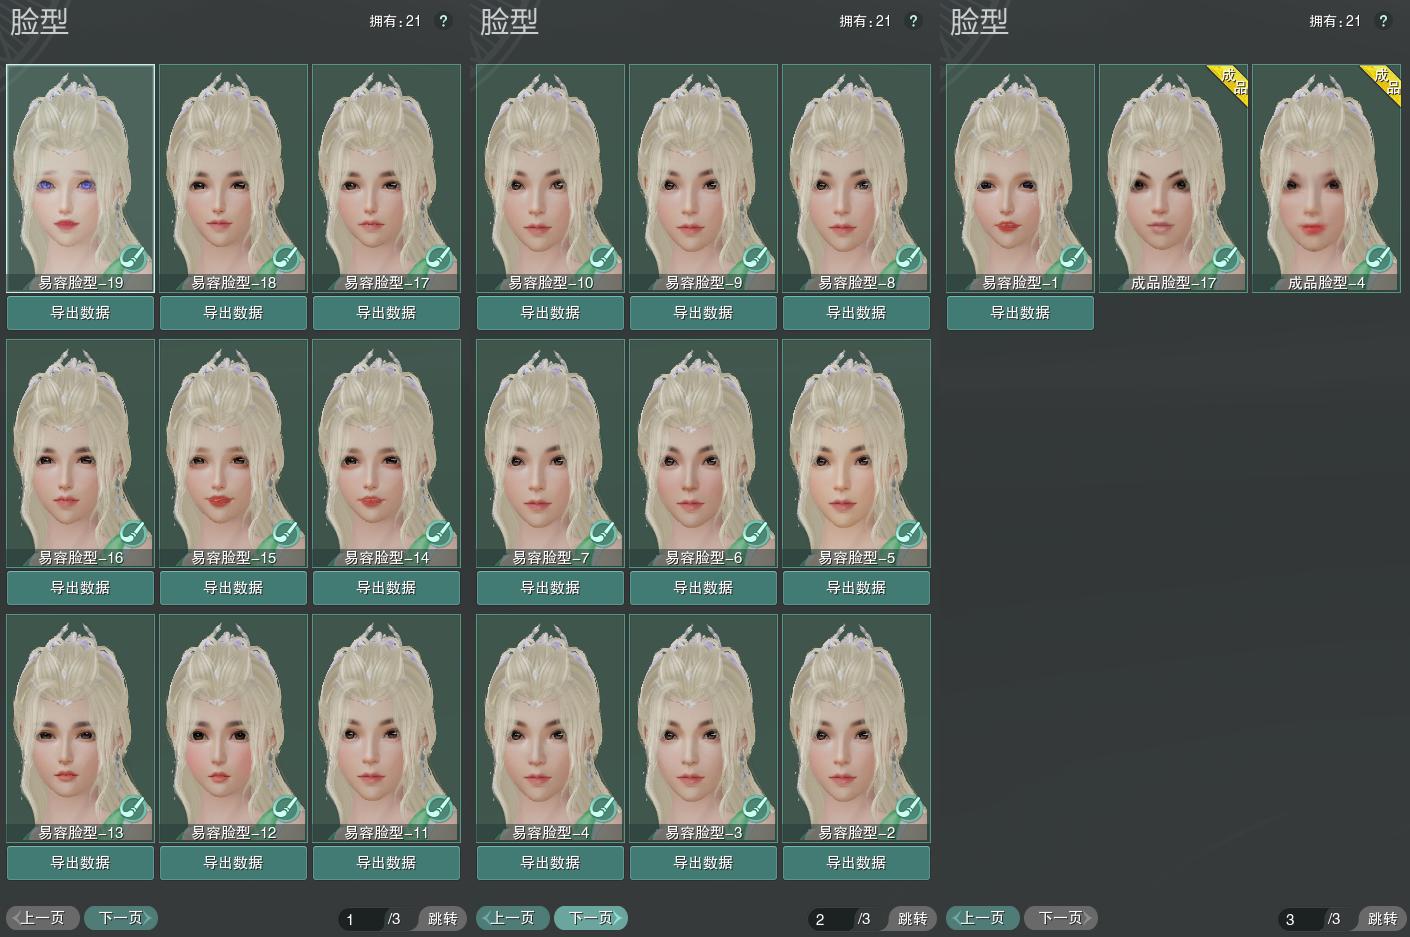Click 下一页 in the page 3 panel
The image size is (1410, 937).
tap(1061, 918)
